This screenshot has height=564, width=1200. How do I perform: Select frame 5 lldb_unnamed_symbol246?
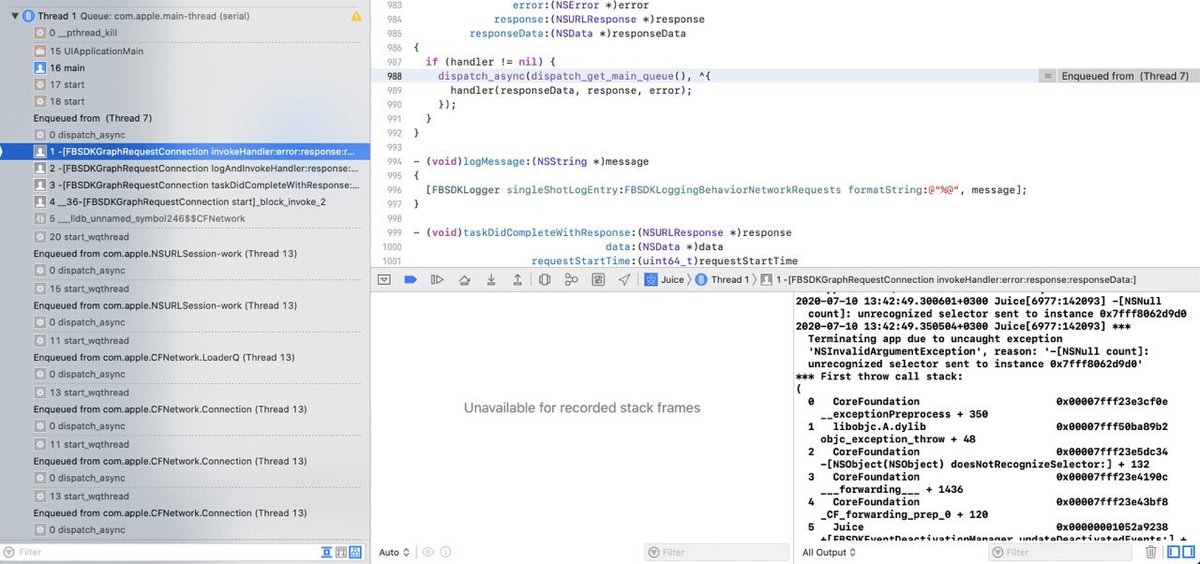[140, 219]
